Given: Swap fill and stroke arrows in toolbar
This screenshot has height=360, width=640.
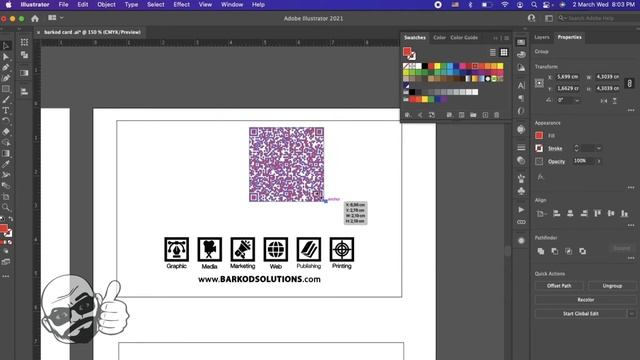Looking at the screenshot, I should [11, 219].
